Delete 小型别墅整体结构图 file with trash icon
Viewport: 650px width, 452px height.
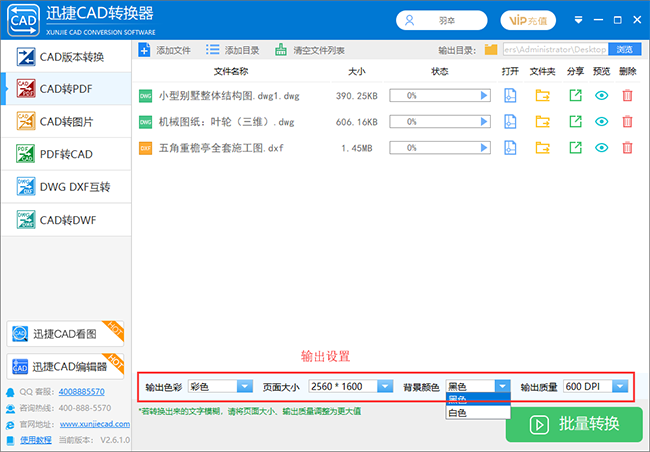click(628, 96)
